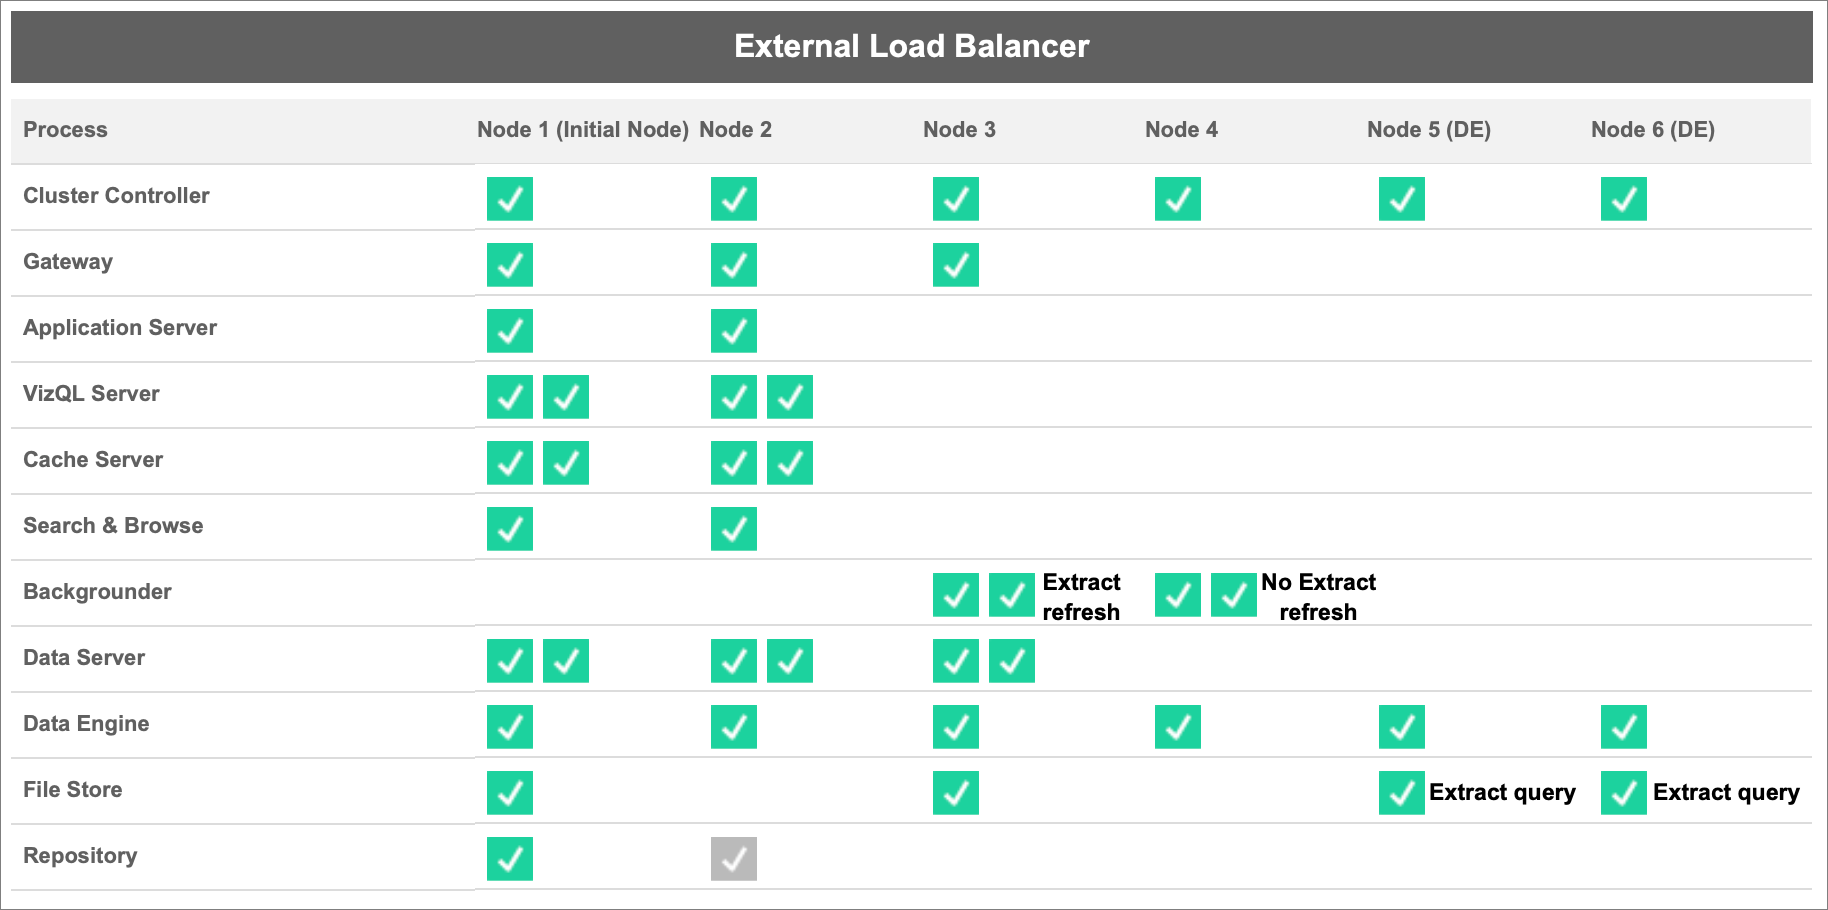Select the "Repository" row label
The width and height of the screenshot is (1828, 910).
coord(80,856)
